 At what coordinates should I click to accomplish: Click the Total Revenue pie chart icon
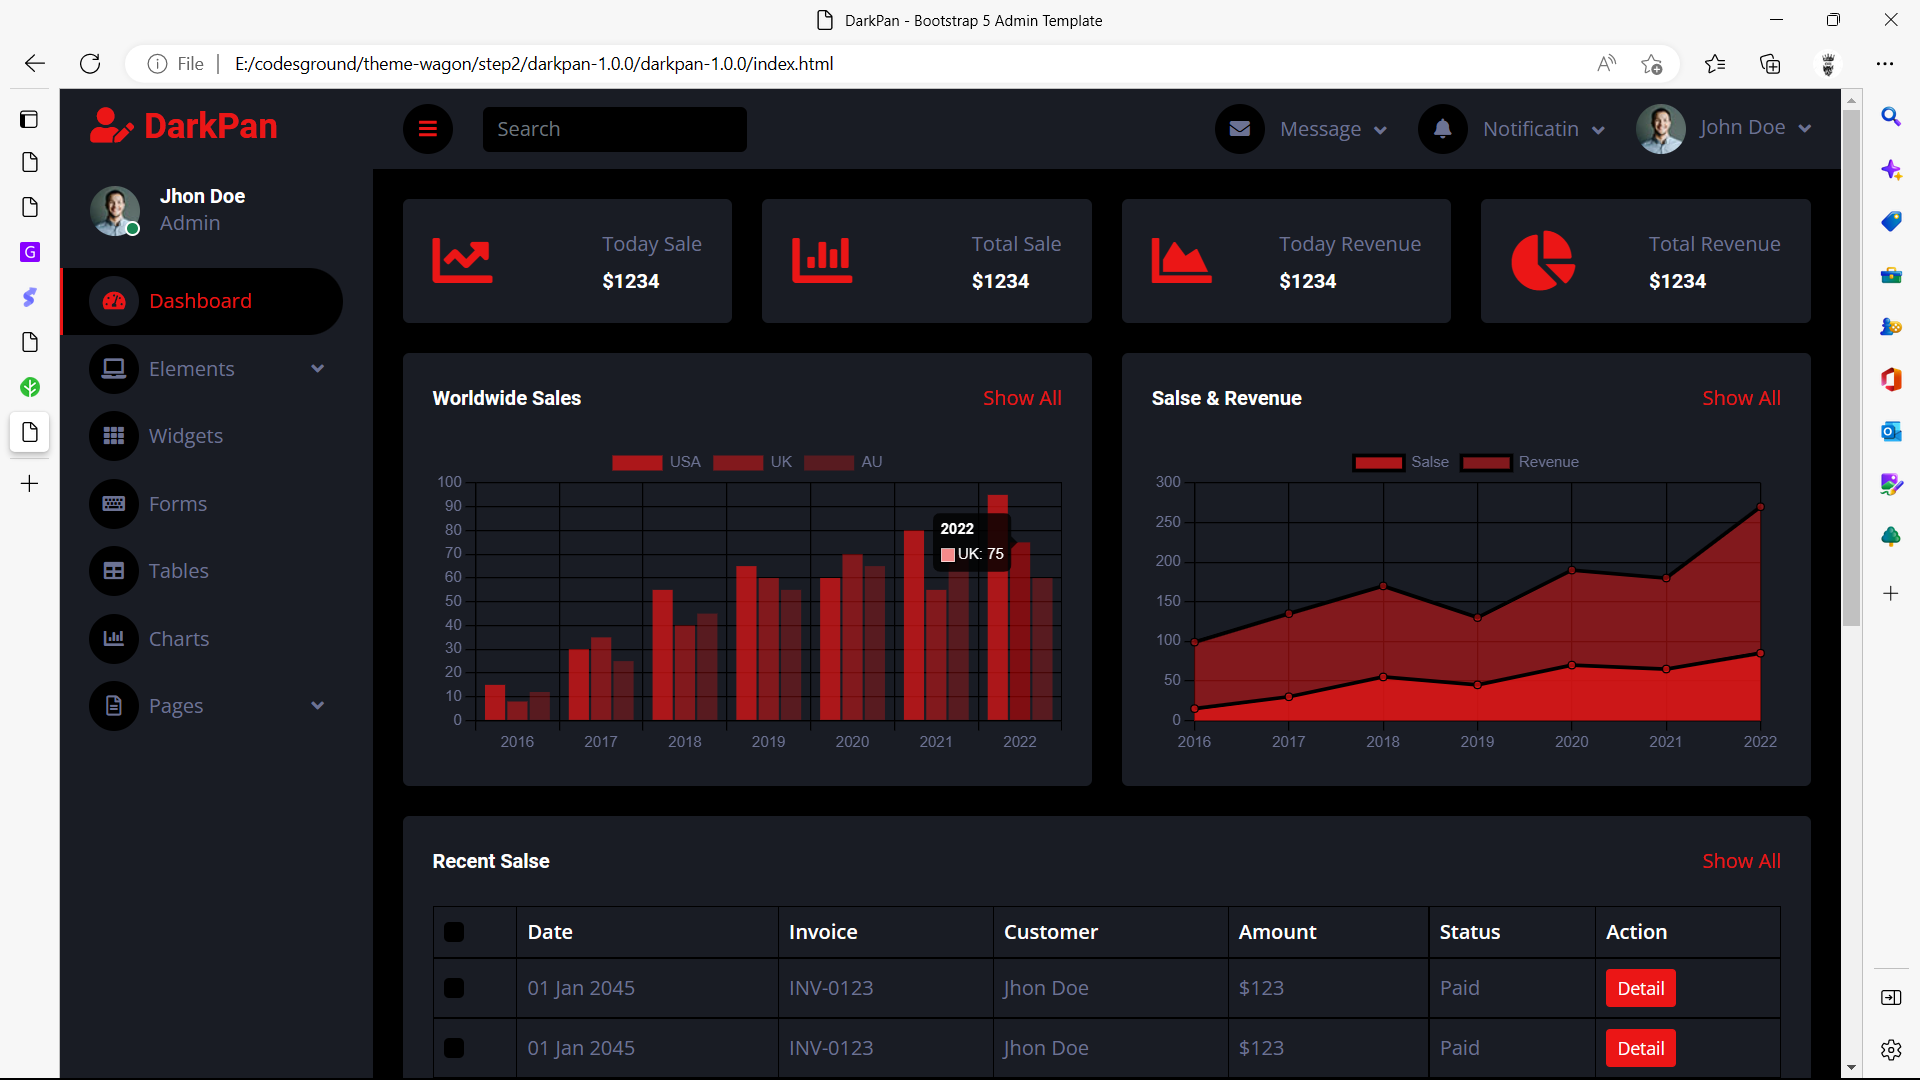1543,261
